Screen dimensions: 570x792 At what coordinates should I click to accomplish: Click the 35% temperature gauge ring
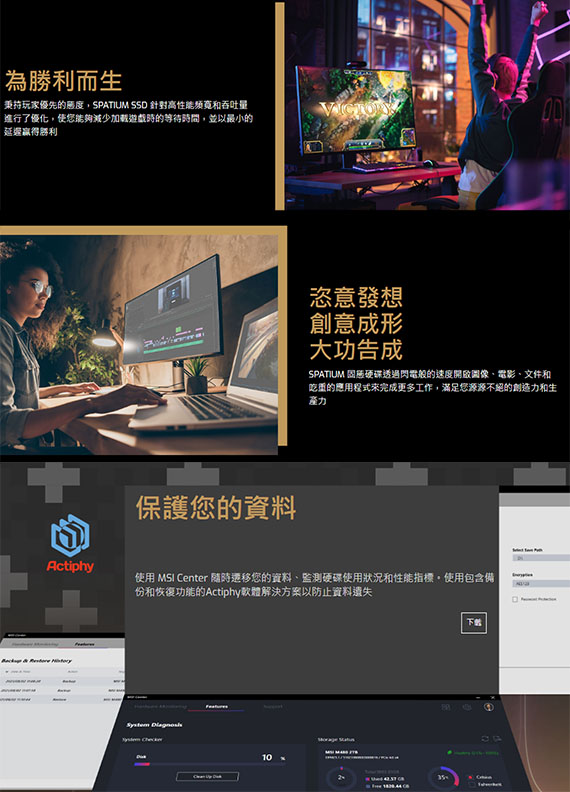443,778
